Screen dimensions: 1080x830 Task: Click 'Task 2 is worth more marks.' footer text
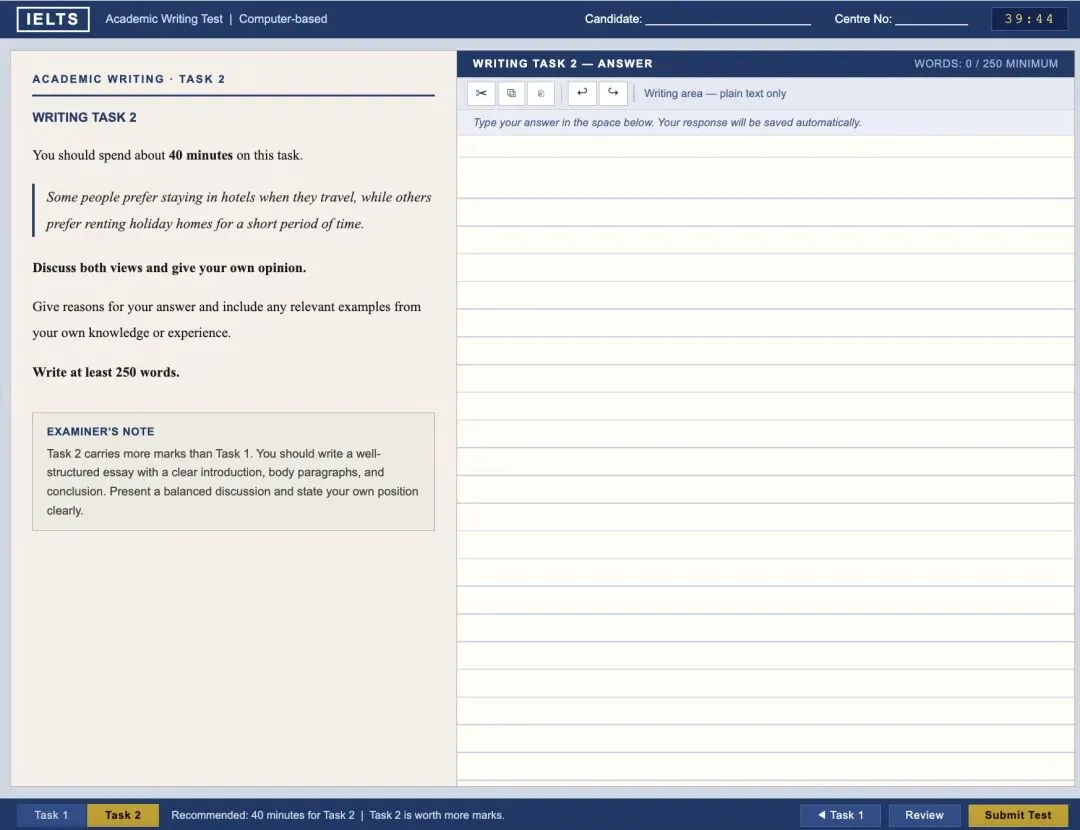tap(437, 815)
